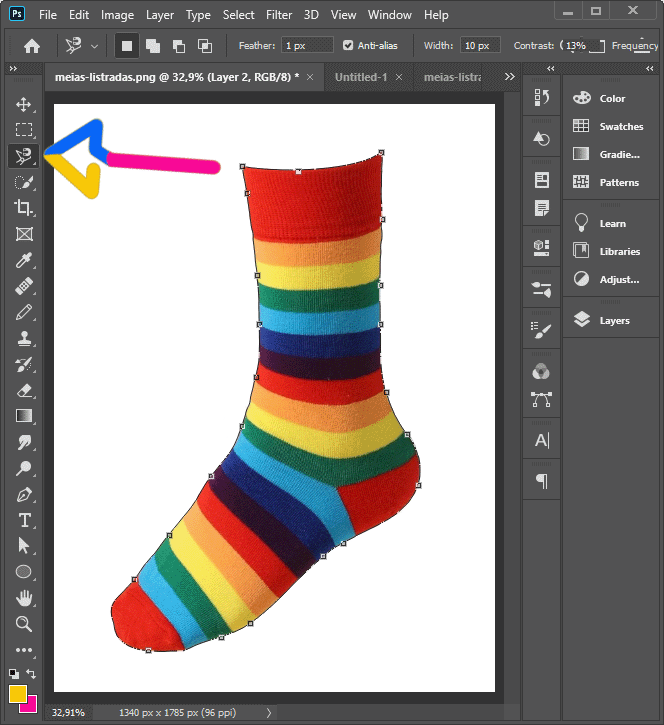The height and width of the screenshot is (725, 664).
Task: Select the Quick Selection tool
Action: (x=24, y=183)
